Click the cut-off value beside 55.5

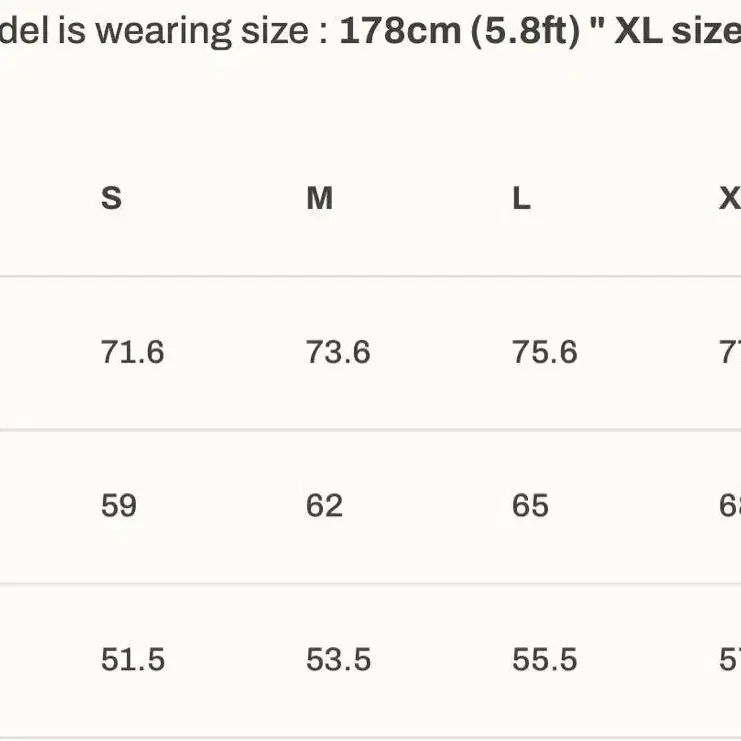tap(730, 660)
